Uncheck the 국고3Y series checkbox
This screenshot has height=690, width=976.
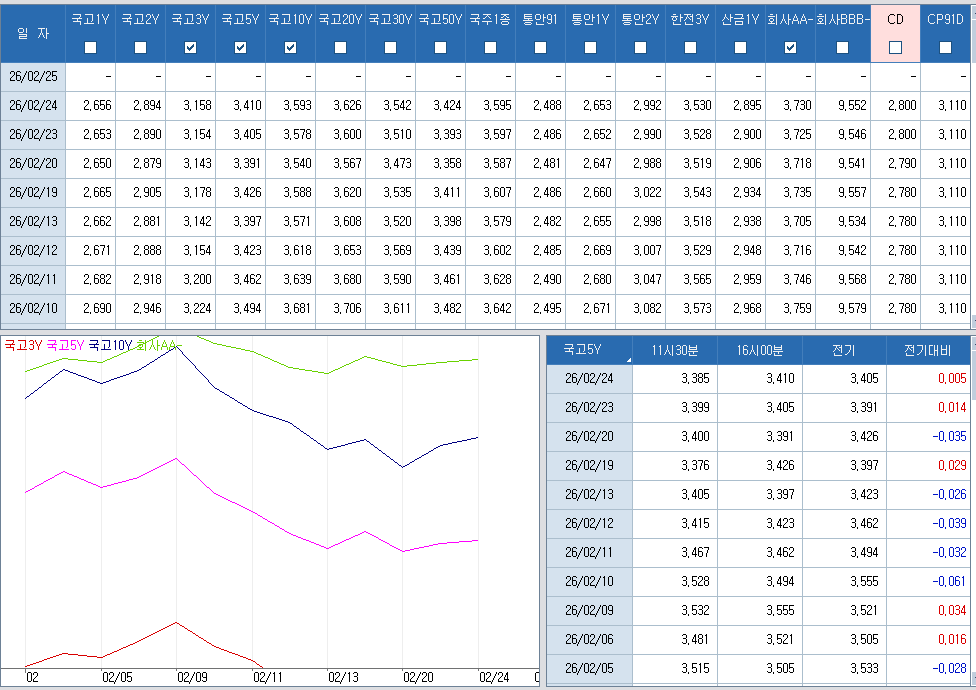point(191,47)
